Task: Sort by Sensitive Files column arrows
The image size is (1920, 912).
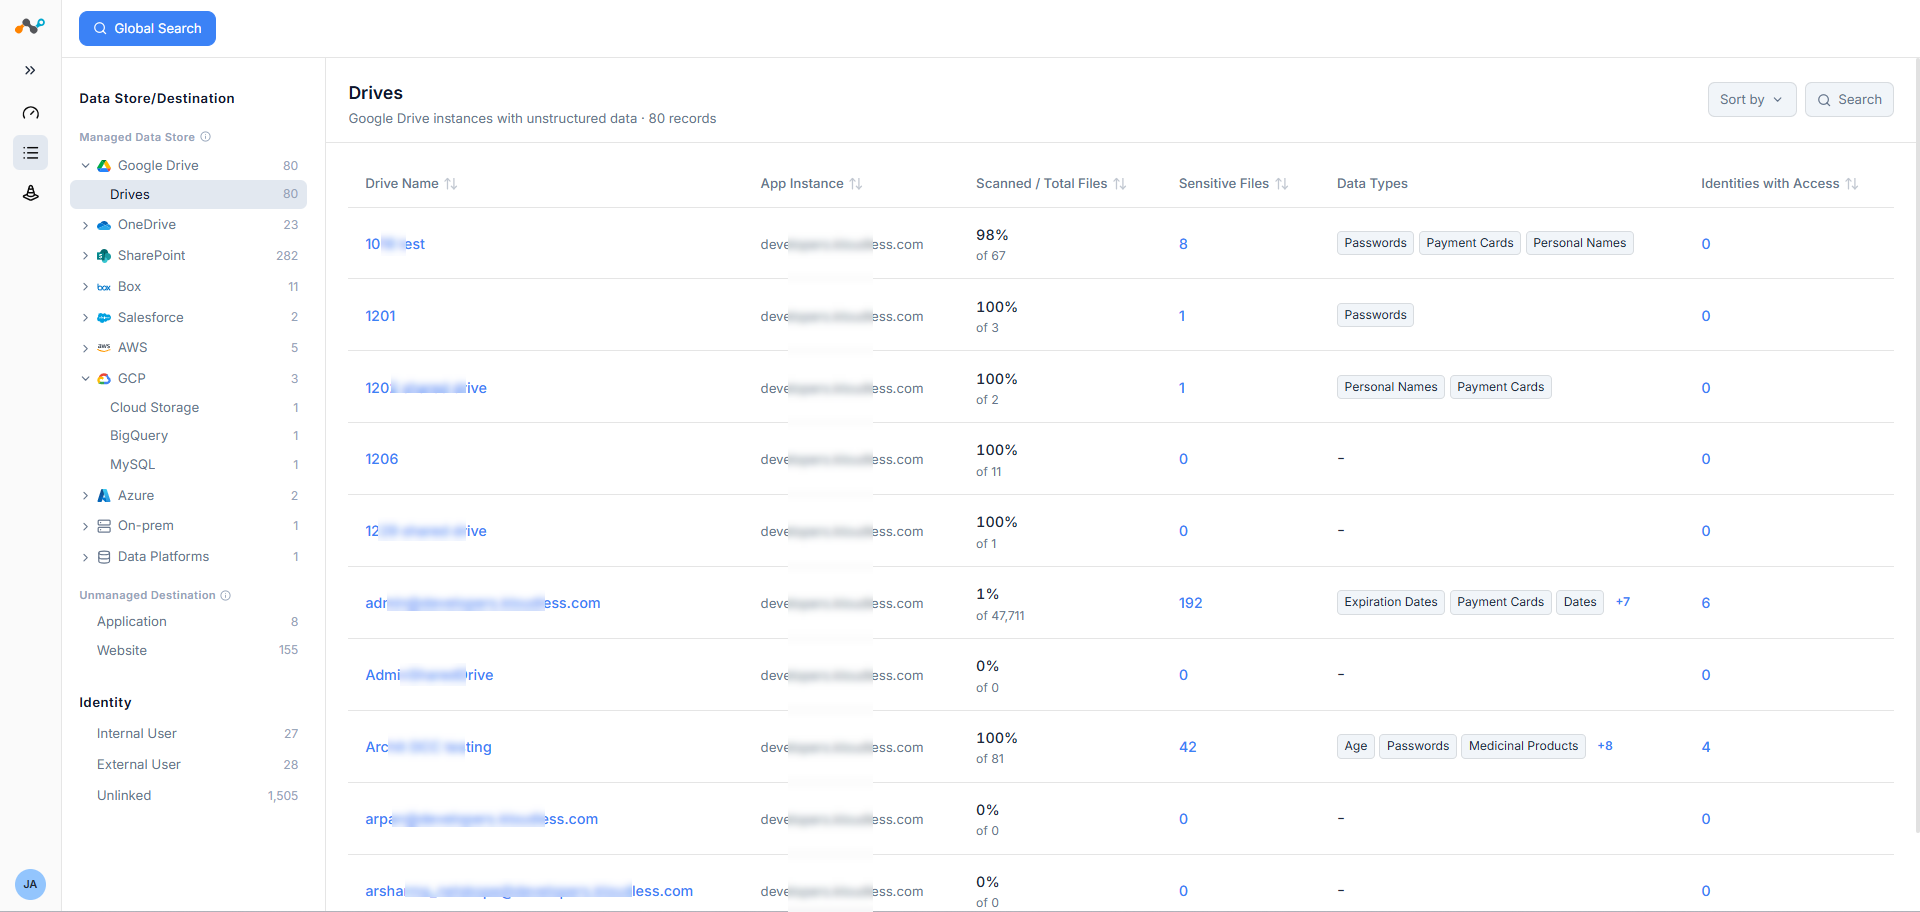Action: [1282, 184]
